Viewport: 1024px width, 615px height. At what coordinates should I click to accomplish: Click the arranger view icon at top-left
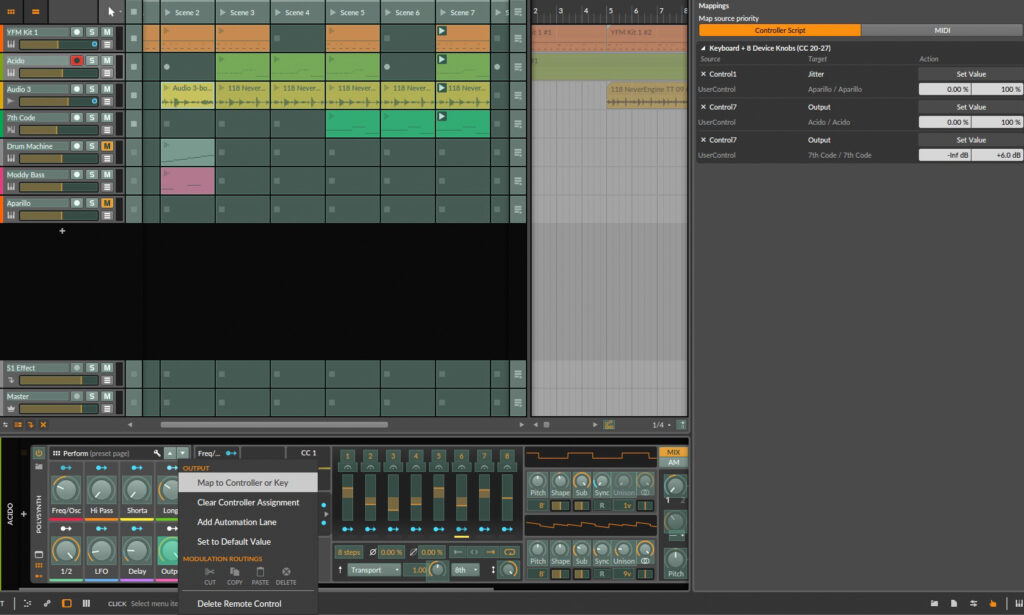35,12
